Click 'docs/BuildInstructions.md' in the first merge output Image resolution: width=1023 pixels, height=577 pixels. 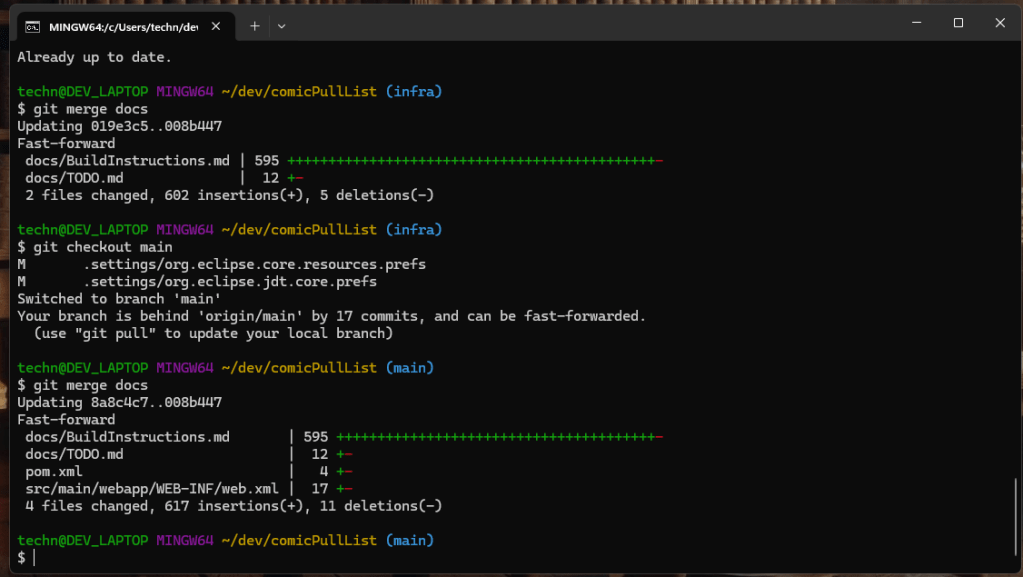[x=127, y=161]
